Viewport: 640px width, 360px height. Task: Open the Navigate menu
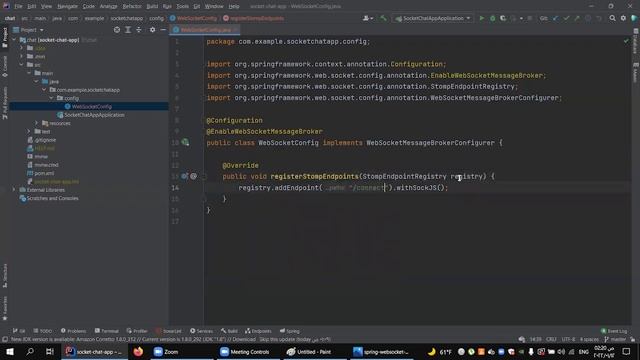point(67,6)
